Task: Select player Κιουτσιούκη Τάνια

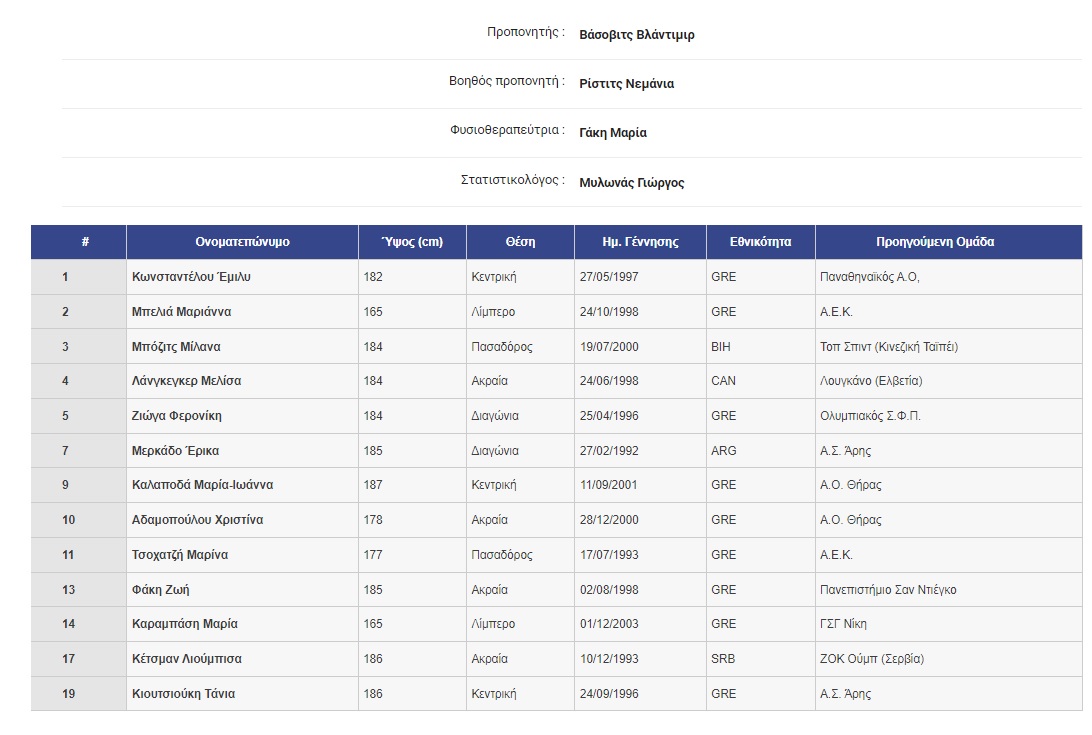Action: point(200,693)
